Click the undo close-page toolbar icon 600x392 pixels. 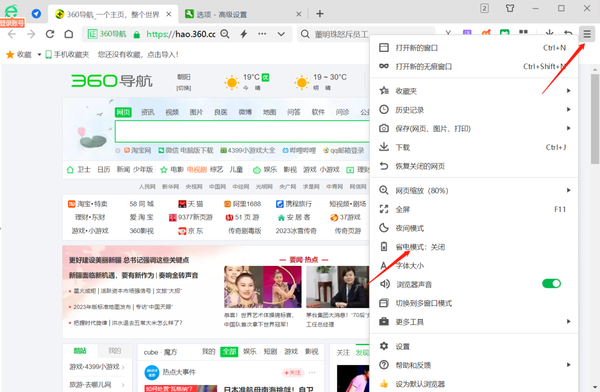click(568, 33)
